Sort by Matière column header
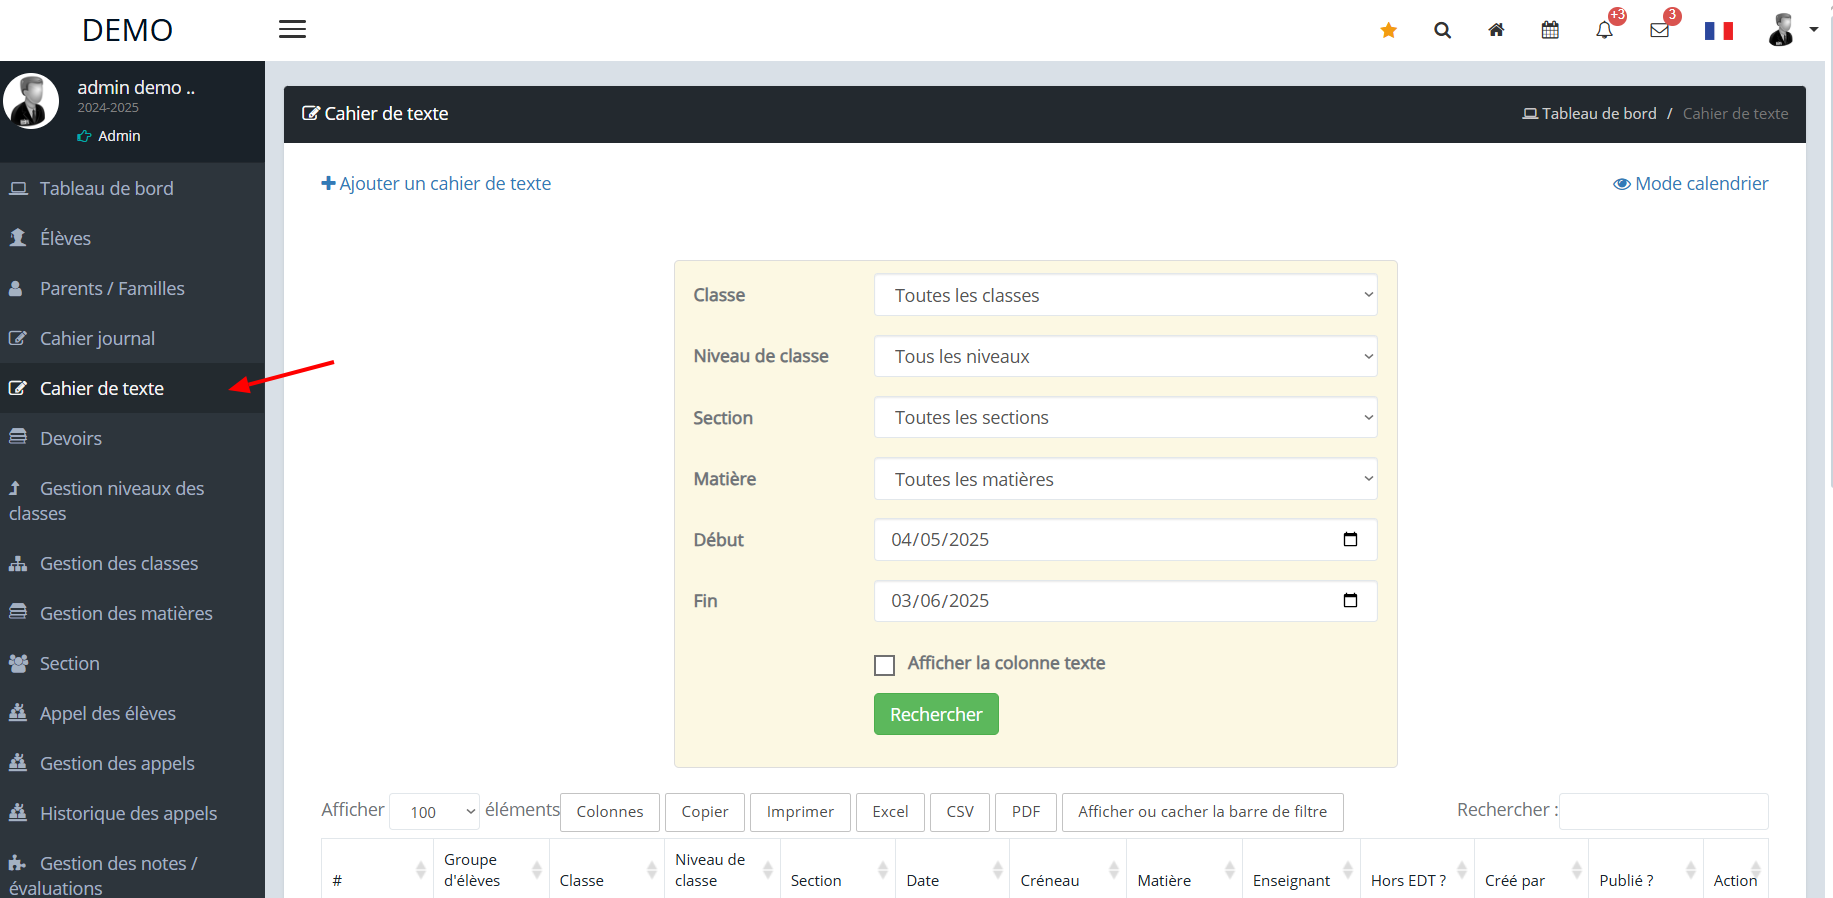This screenshot has width=1833, height=898. [x=1184, y=869]
